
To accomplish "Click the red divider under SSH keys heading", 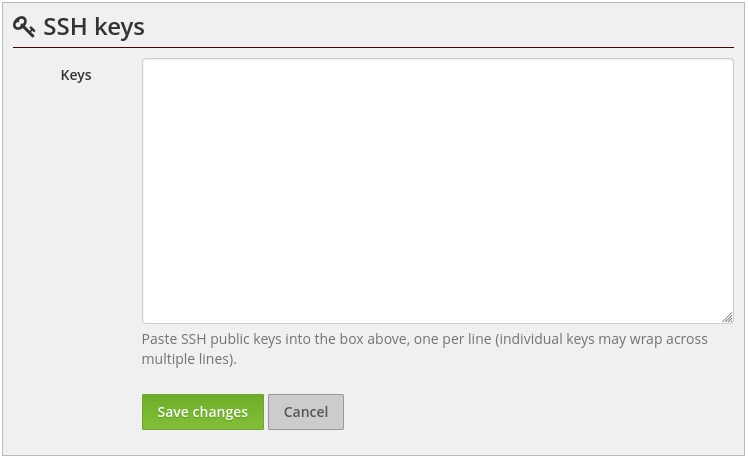I will [x=373, y=47].
